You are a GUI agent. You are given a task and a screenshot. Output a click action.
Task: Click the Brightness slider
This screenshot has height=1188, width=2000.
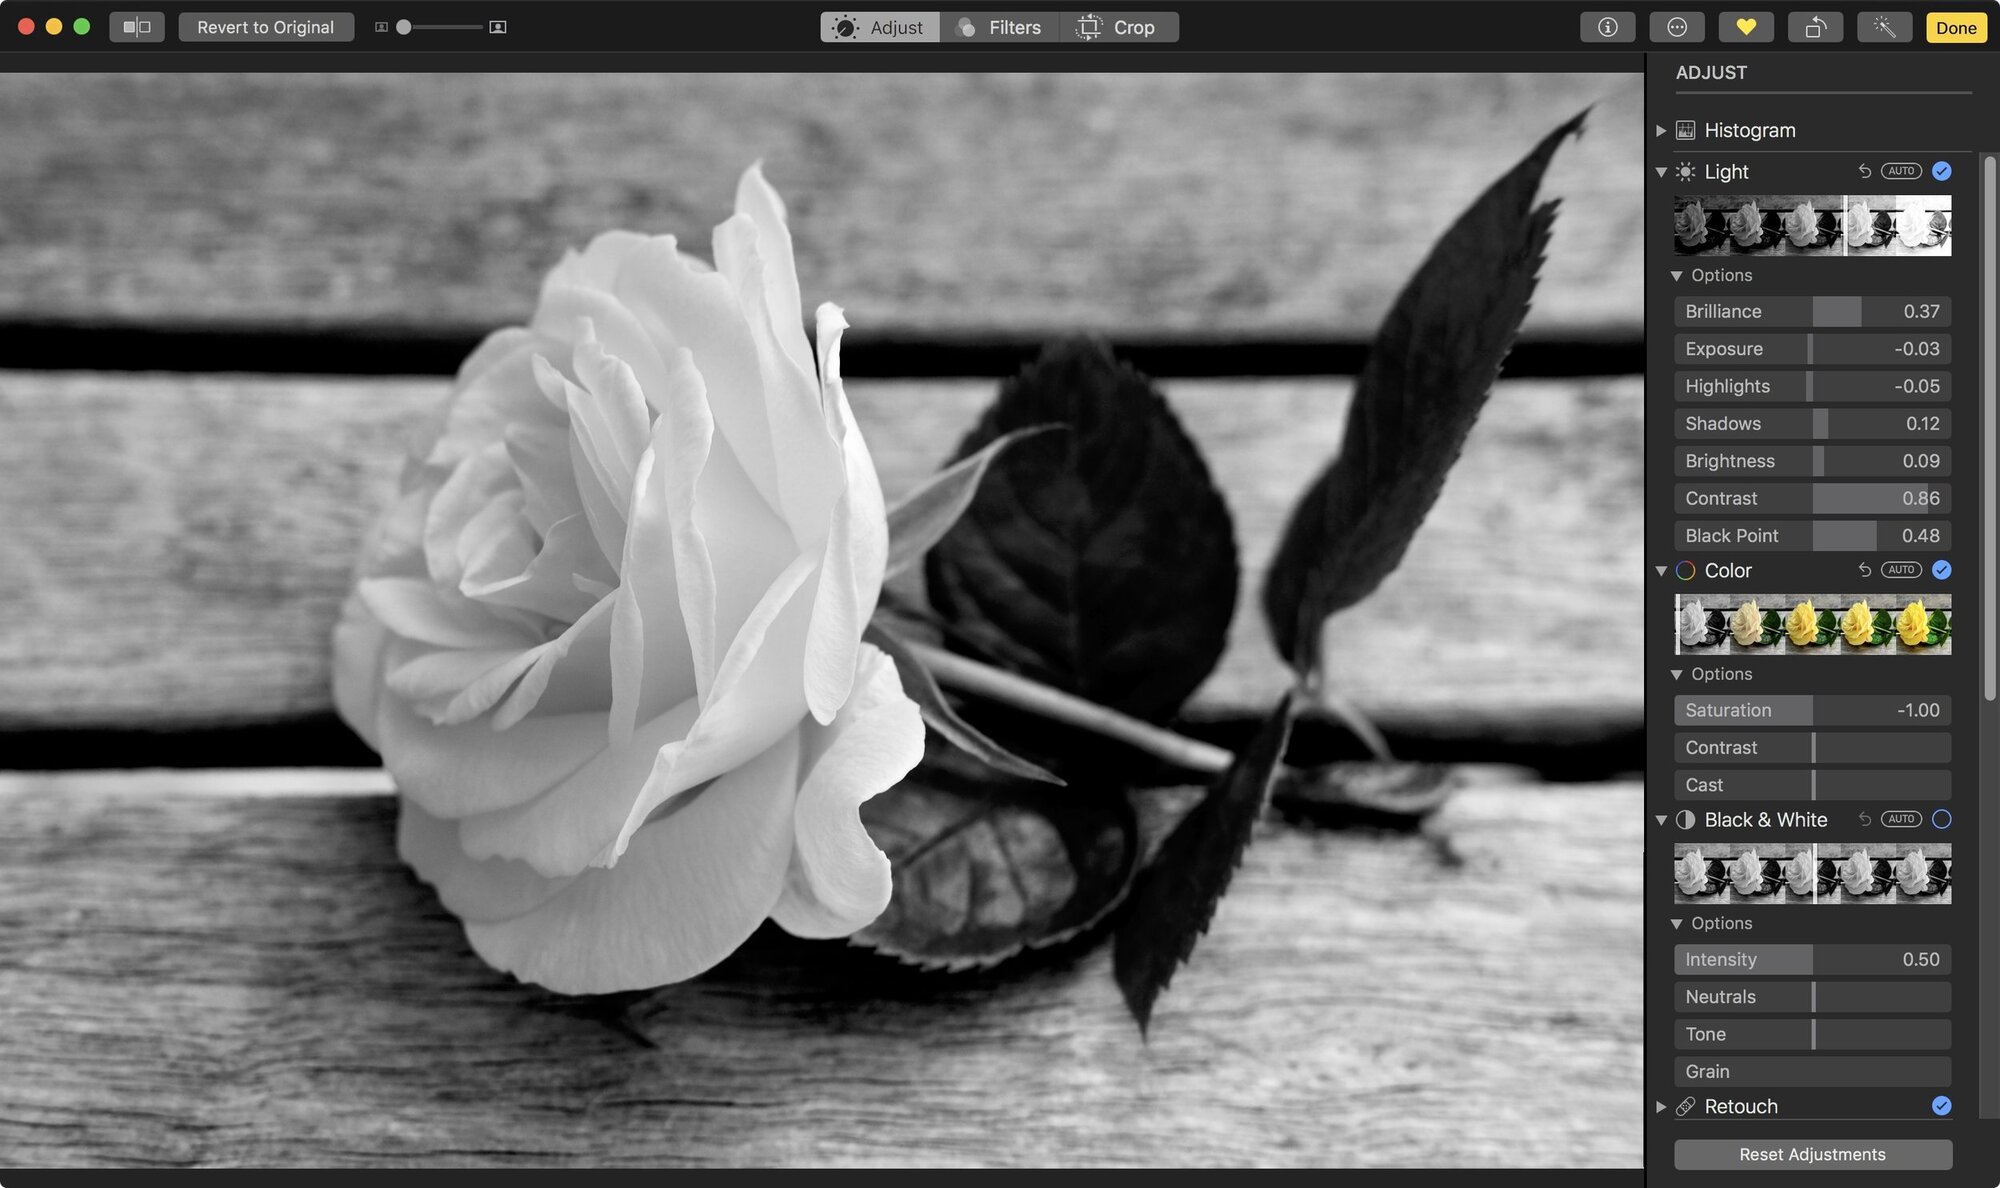pos(1812,461)
